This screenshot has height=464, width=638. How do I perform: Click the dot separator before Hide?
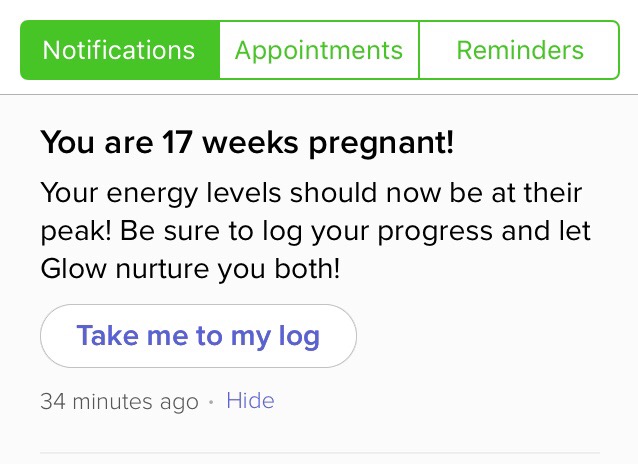tap(211, 402)
